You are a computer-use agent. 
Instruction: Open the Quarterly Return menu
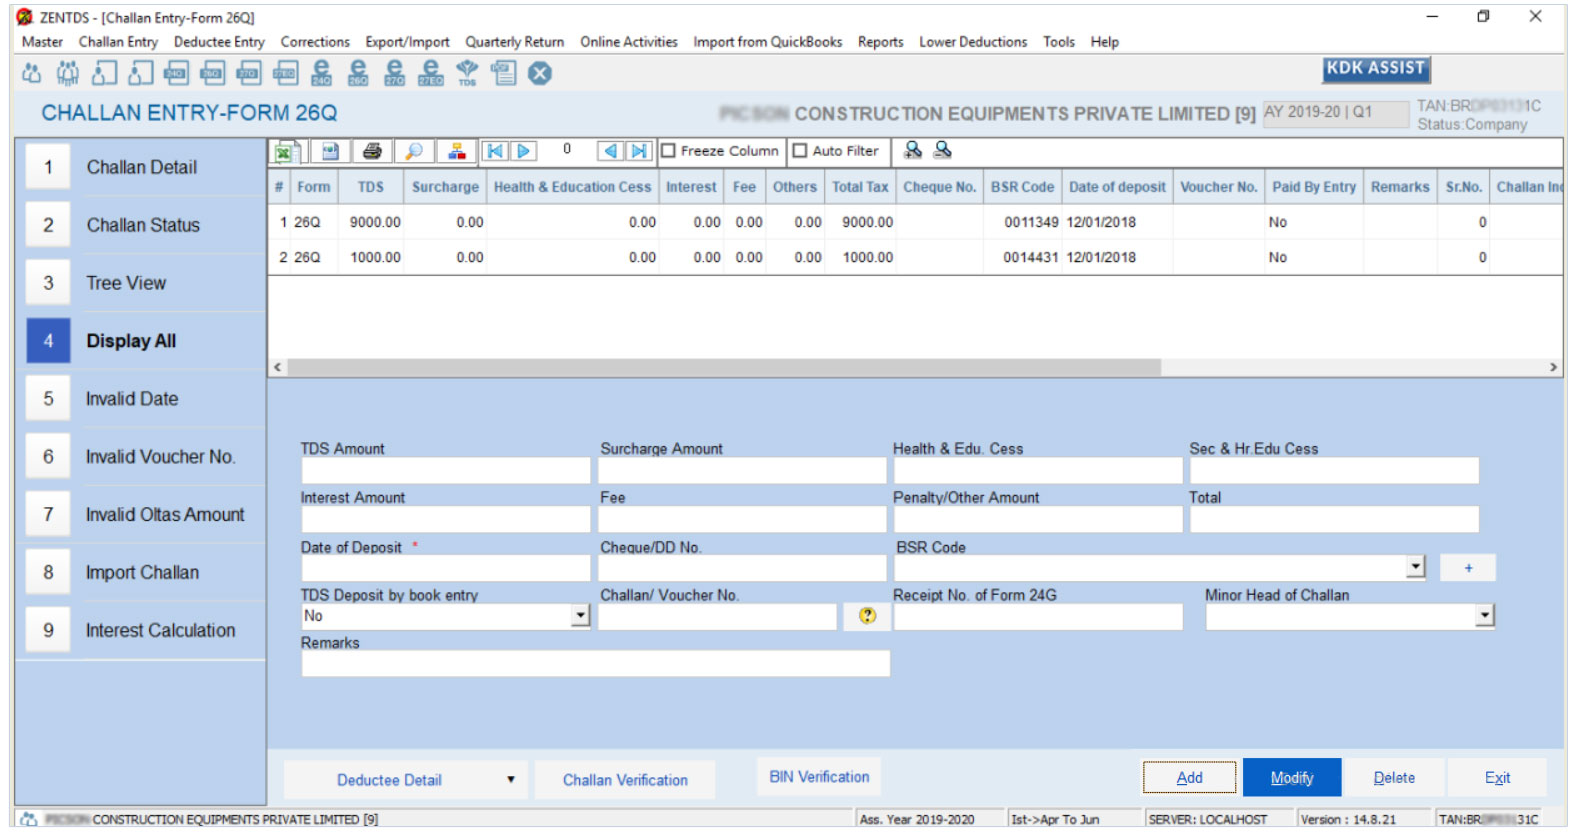pos(514,42)
